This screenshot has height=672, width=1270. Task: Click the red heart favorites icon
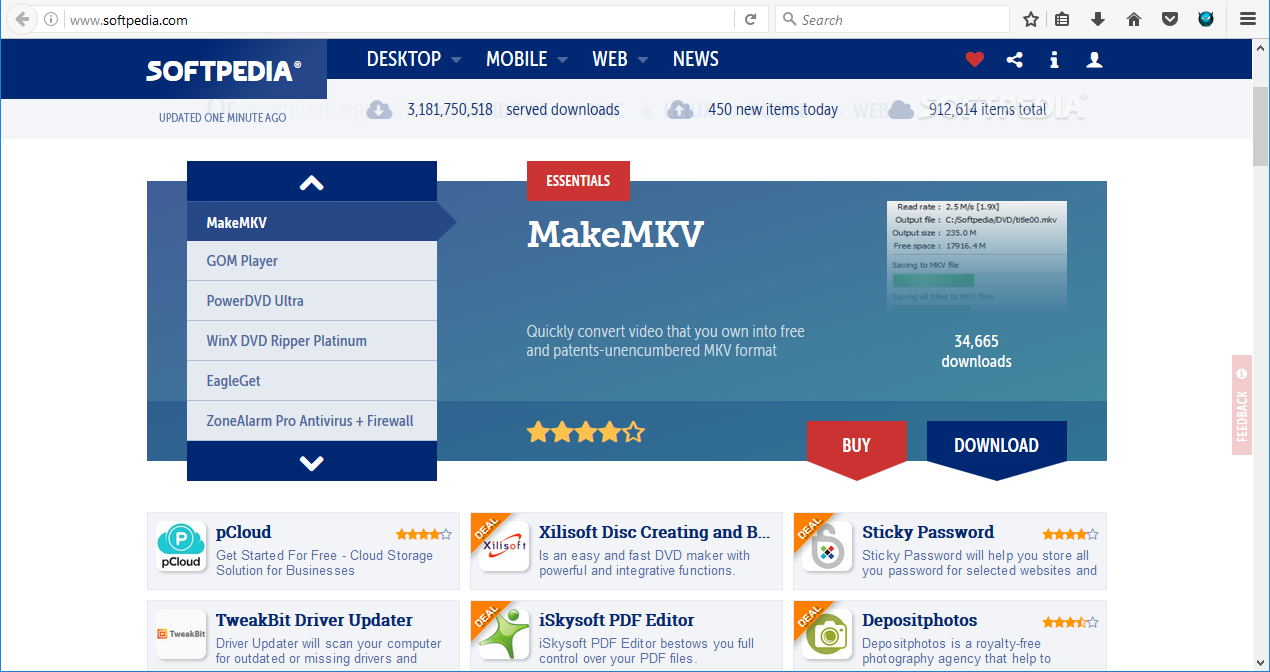coord(975,60)
